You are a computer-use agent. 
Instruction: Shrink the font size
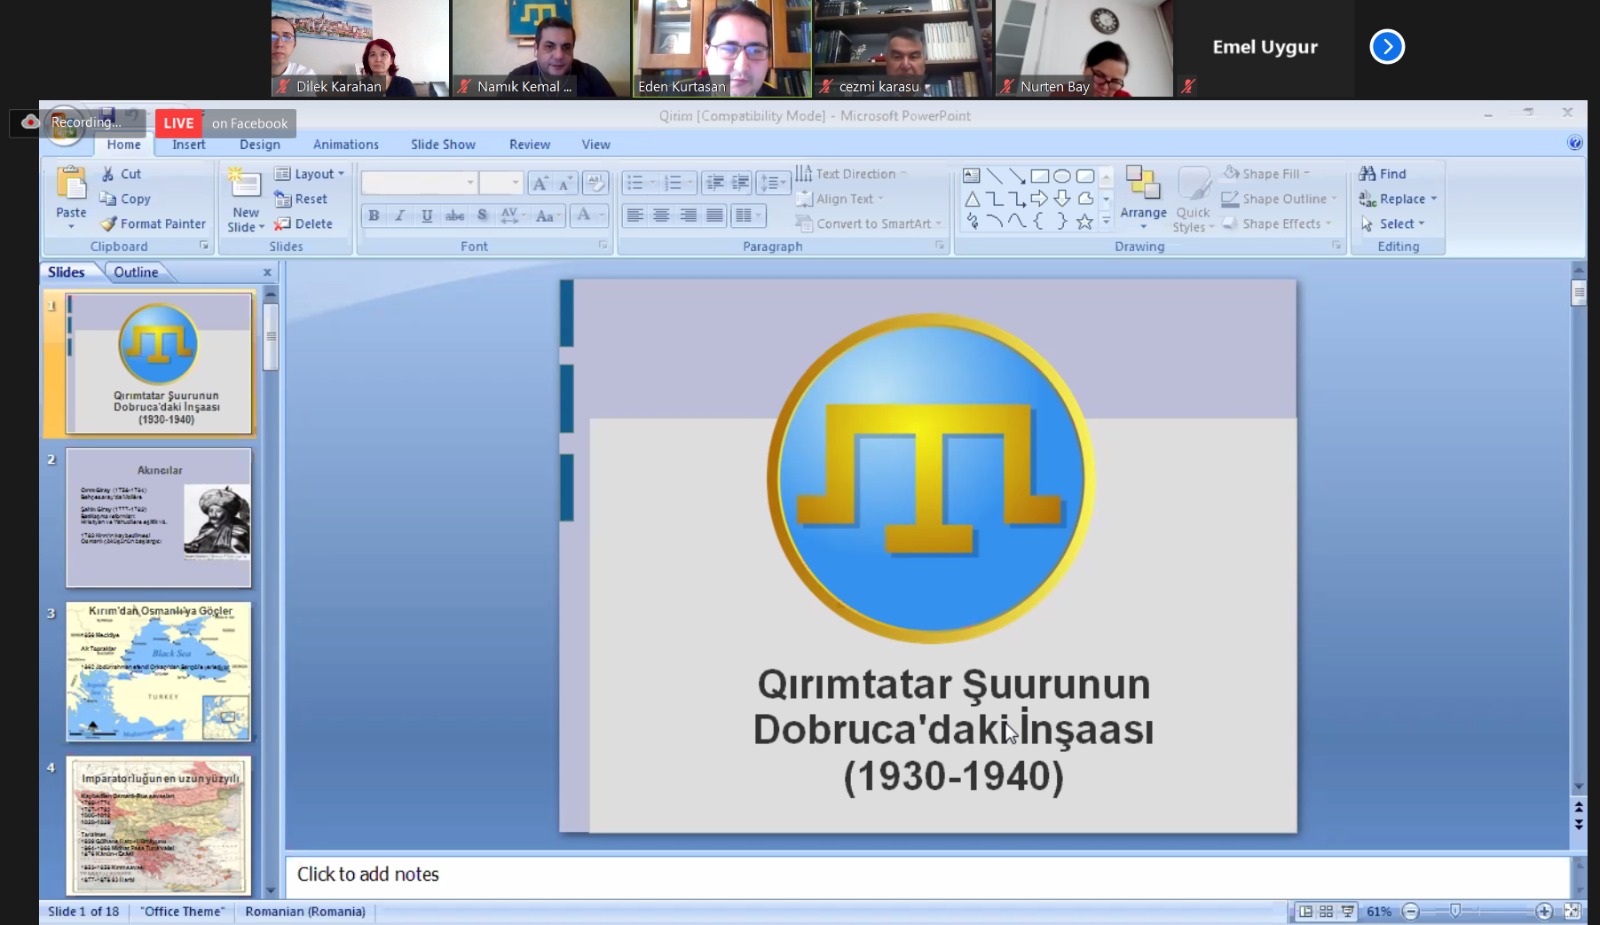(565, 183)
